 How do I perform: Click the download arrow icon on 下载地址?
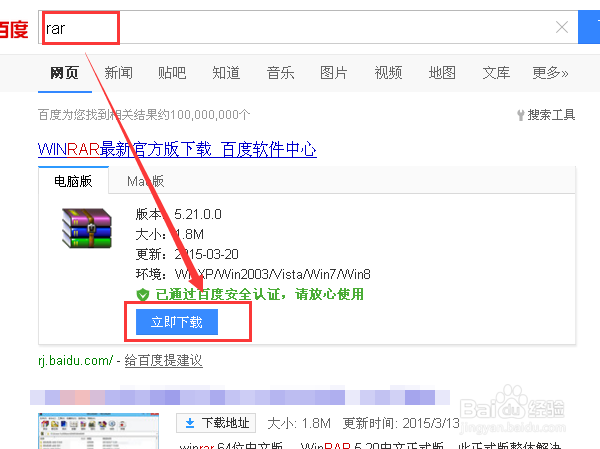click(189, 423)
